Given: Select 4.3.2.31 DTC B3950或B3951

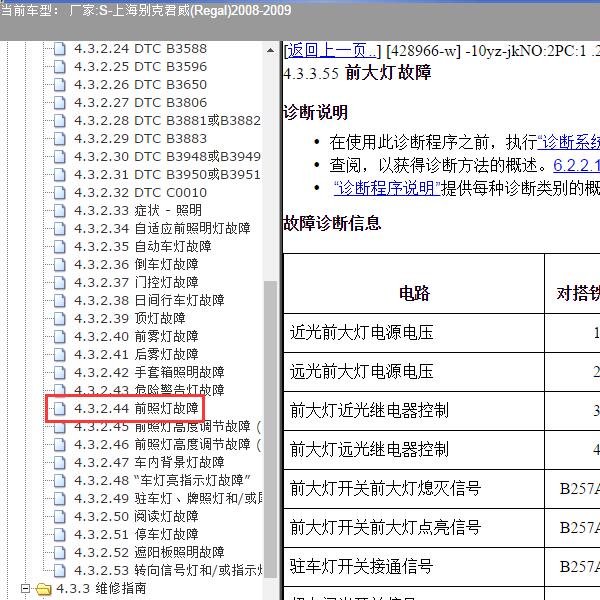Looking at the screenshot, I should (x=167, y=175).
